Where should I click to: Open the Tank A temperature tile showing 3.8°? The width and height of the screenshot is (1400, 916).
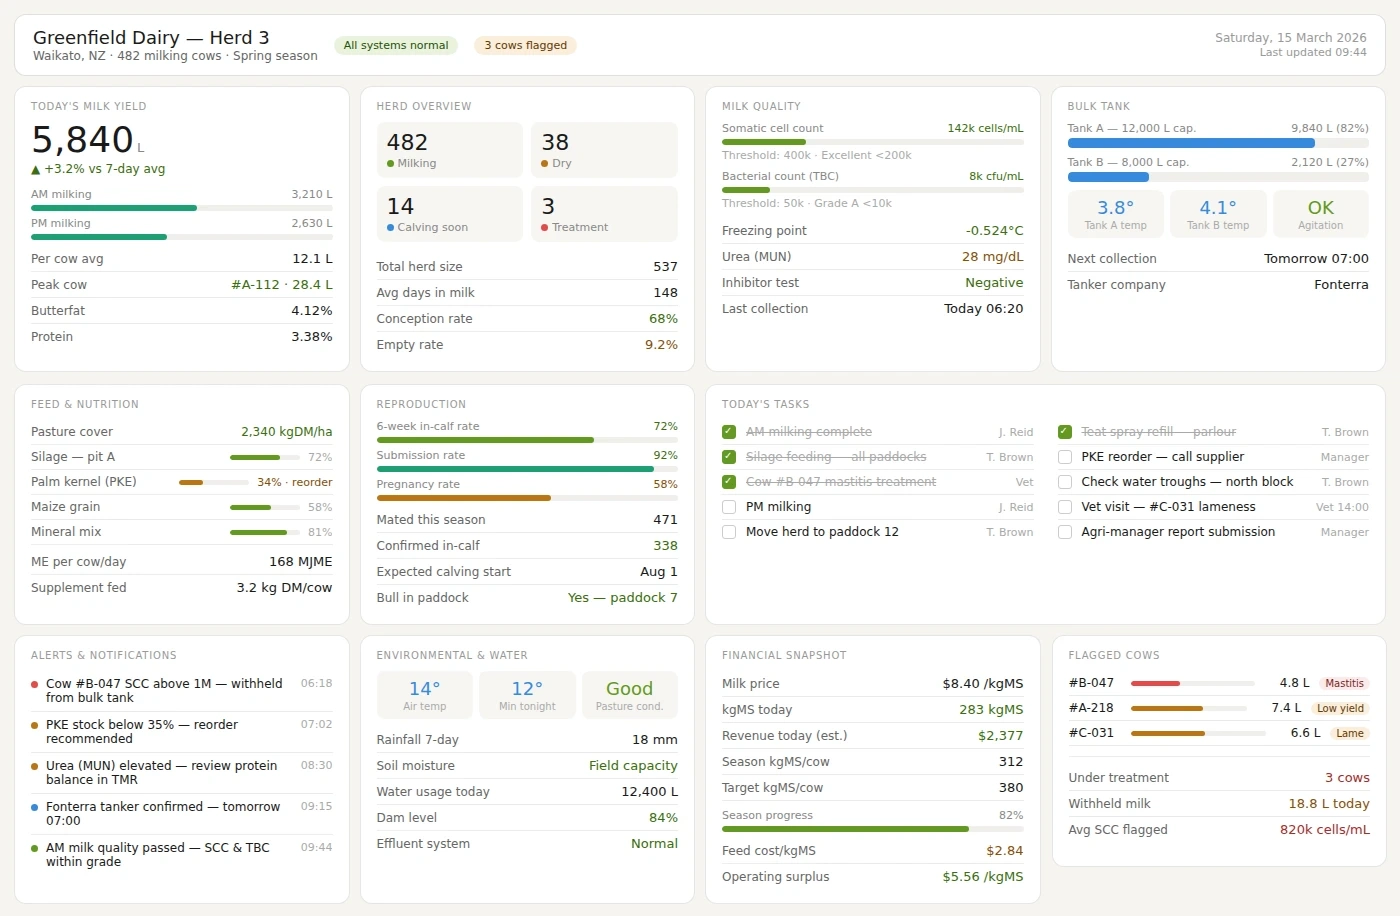(1115, 213)
